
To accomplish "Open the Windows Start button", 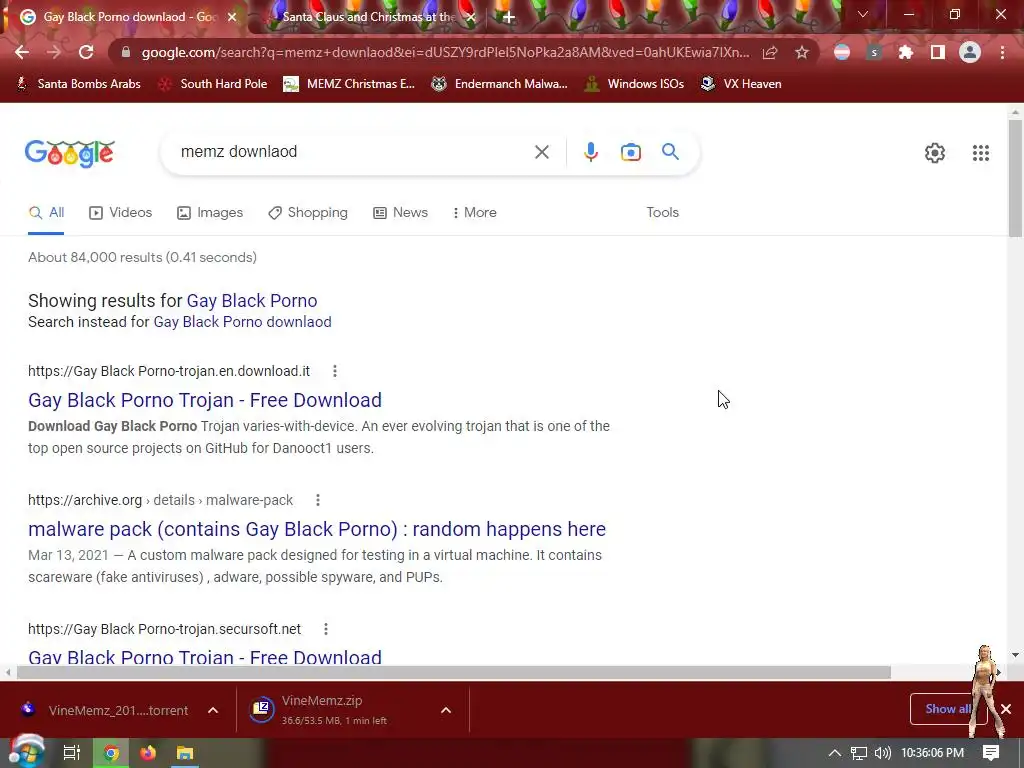I will (26, 752).
